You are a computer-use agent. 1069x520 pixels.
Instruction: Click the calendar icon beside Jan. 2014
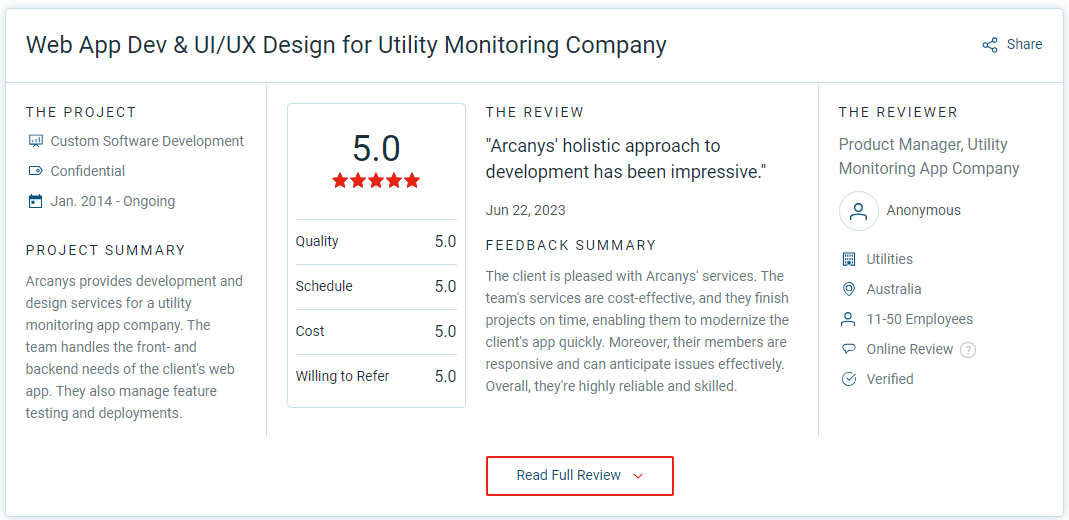click(x=36, y=201)
